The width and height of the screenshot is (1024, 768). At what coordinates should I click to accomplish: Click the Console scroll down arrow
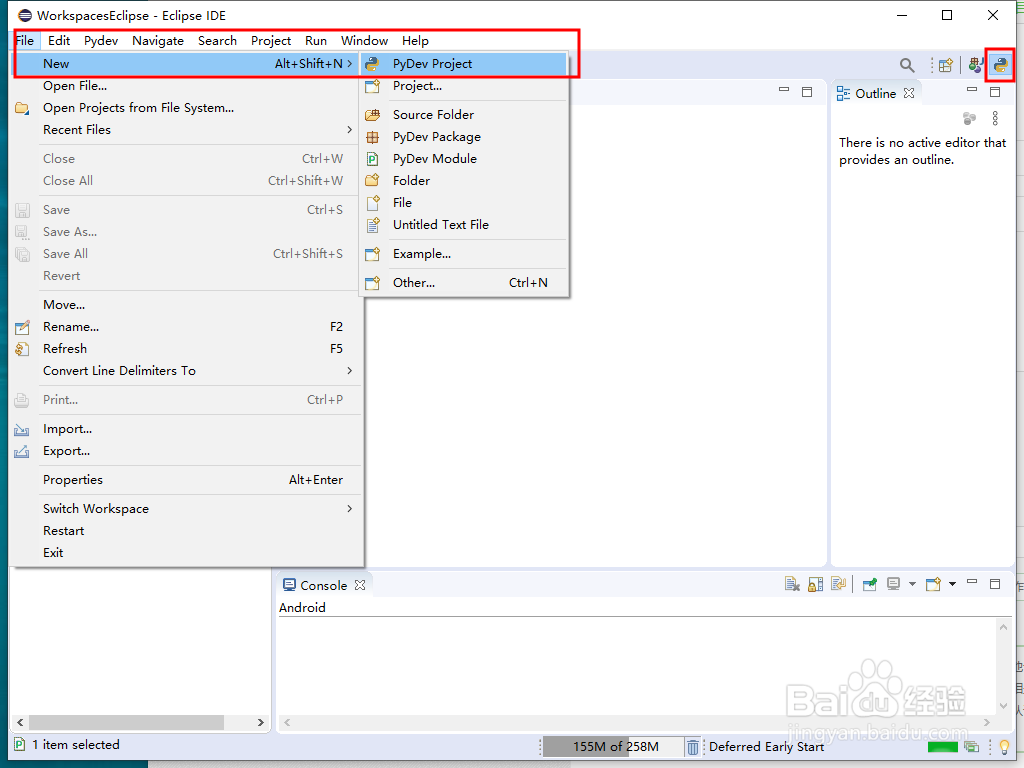click(x=1004, y=706)
